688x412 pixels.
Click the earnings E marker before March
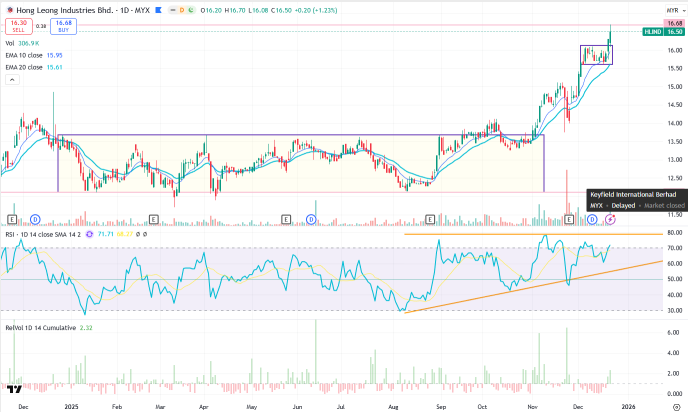tap(154, 219)
